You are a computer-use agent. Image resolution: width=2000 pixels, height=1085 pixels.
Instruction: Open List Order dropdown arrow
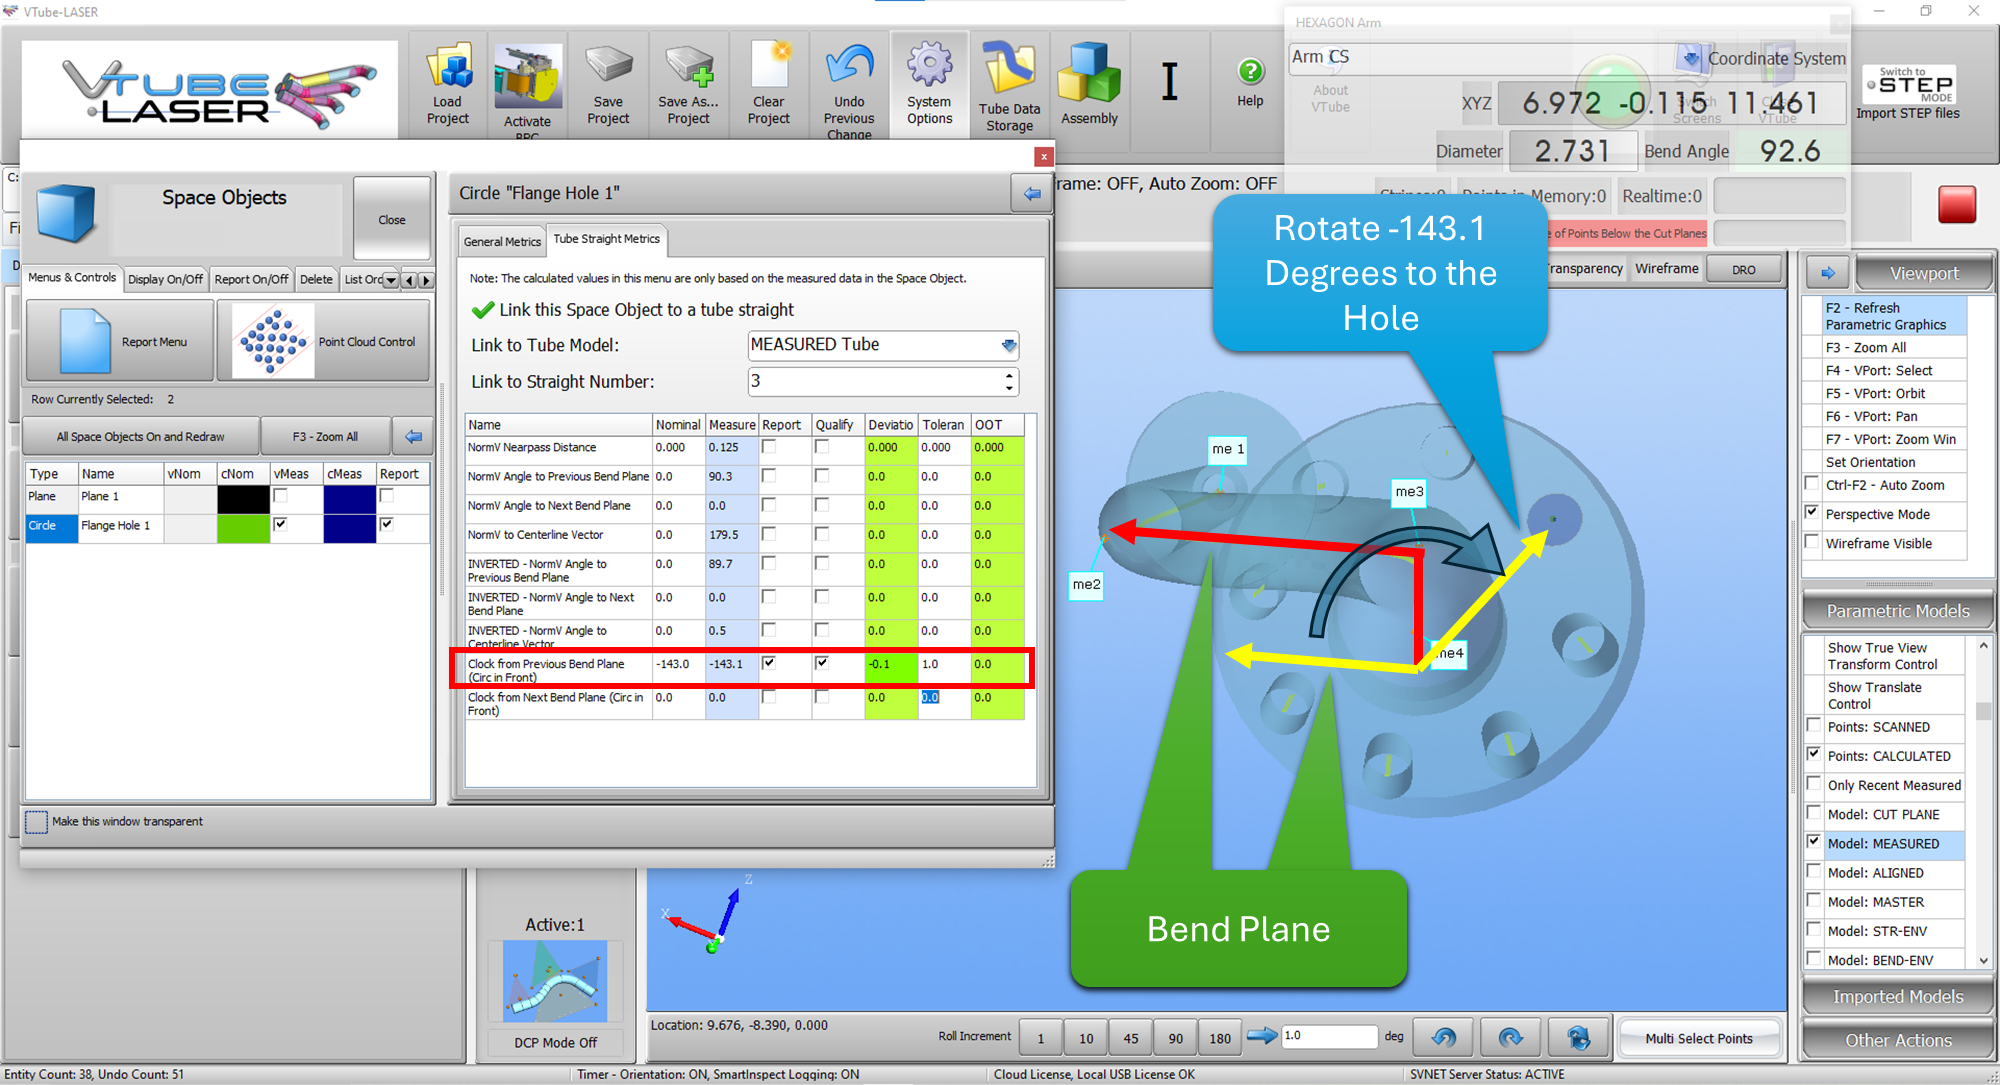point(391,280)
